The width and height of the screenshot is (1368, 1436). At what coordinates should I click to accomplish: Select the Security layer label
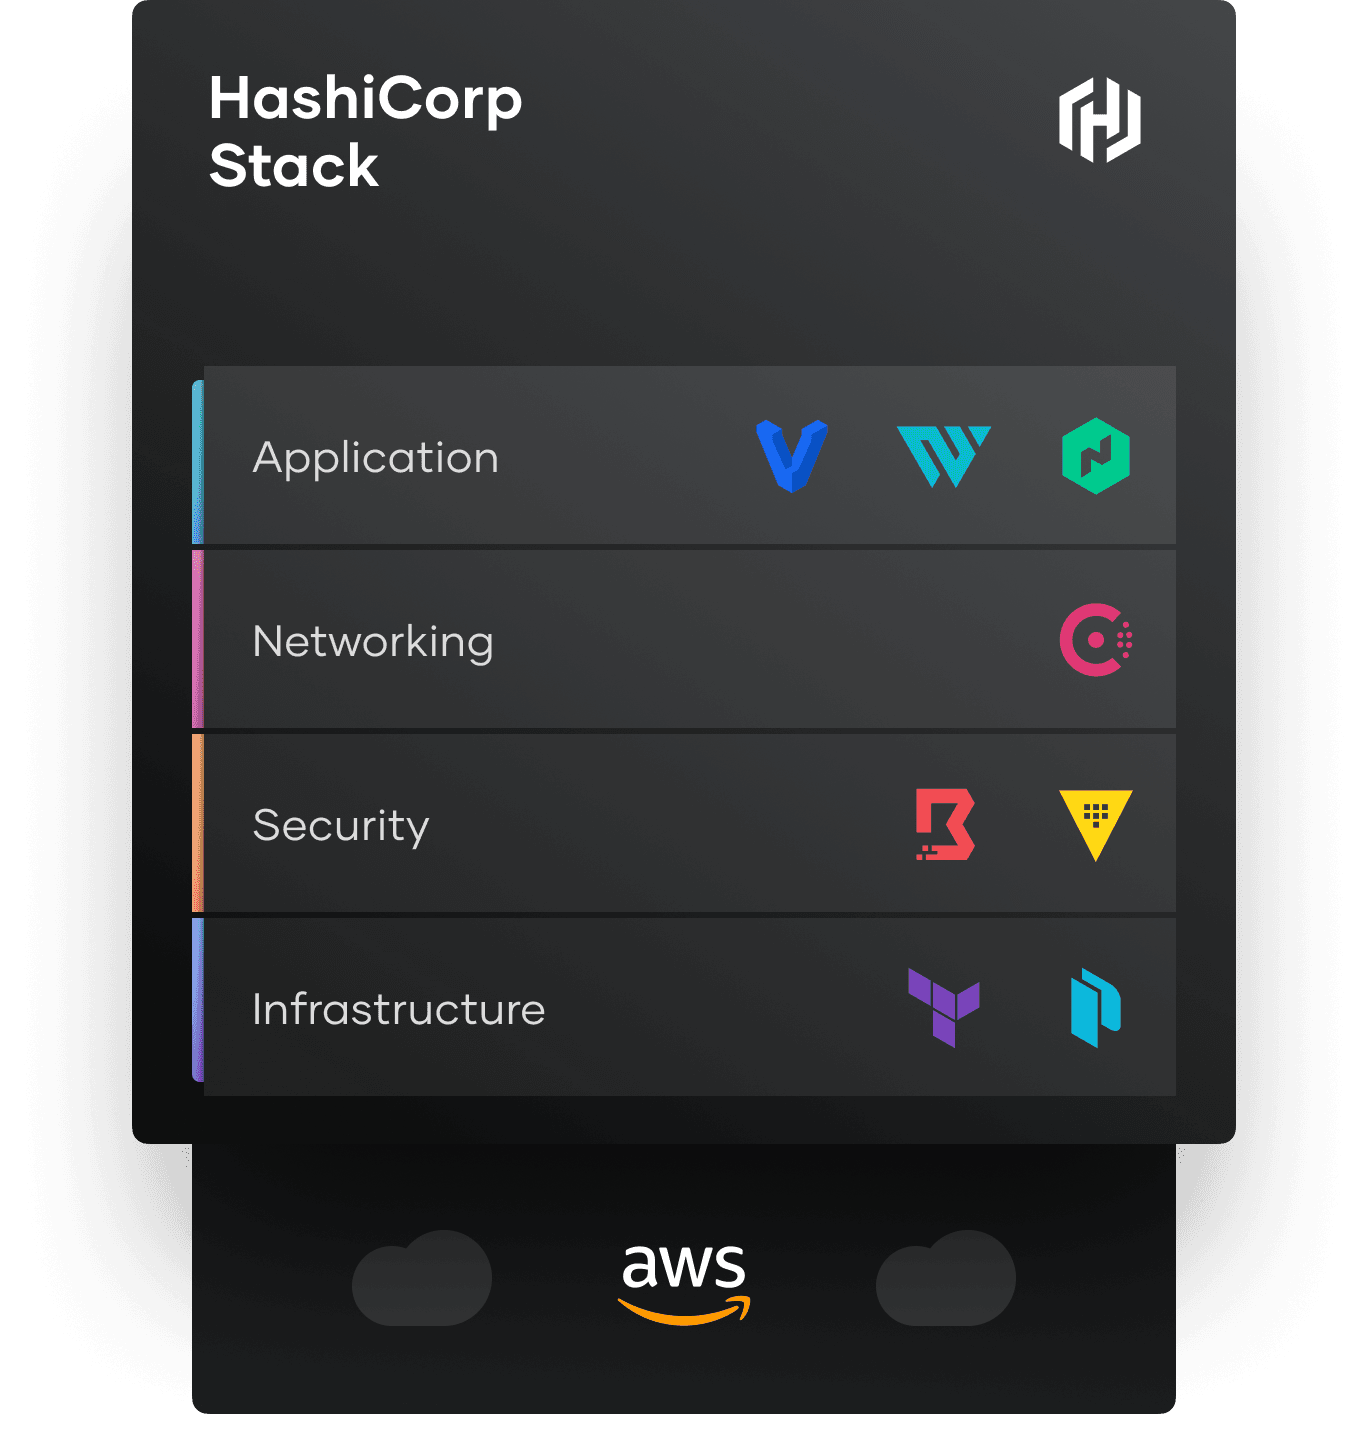tap(341, 827)
